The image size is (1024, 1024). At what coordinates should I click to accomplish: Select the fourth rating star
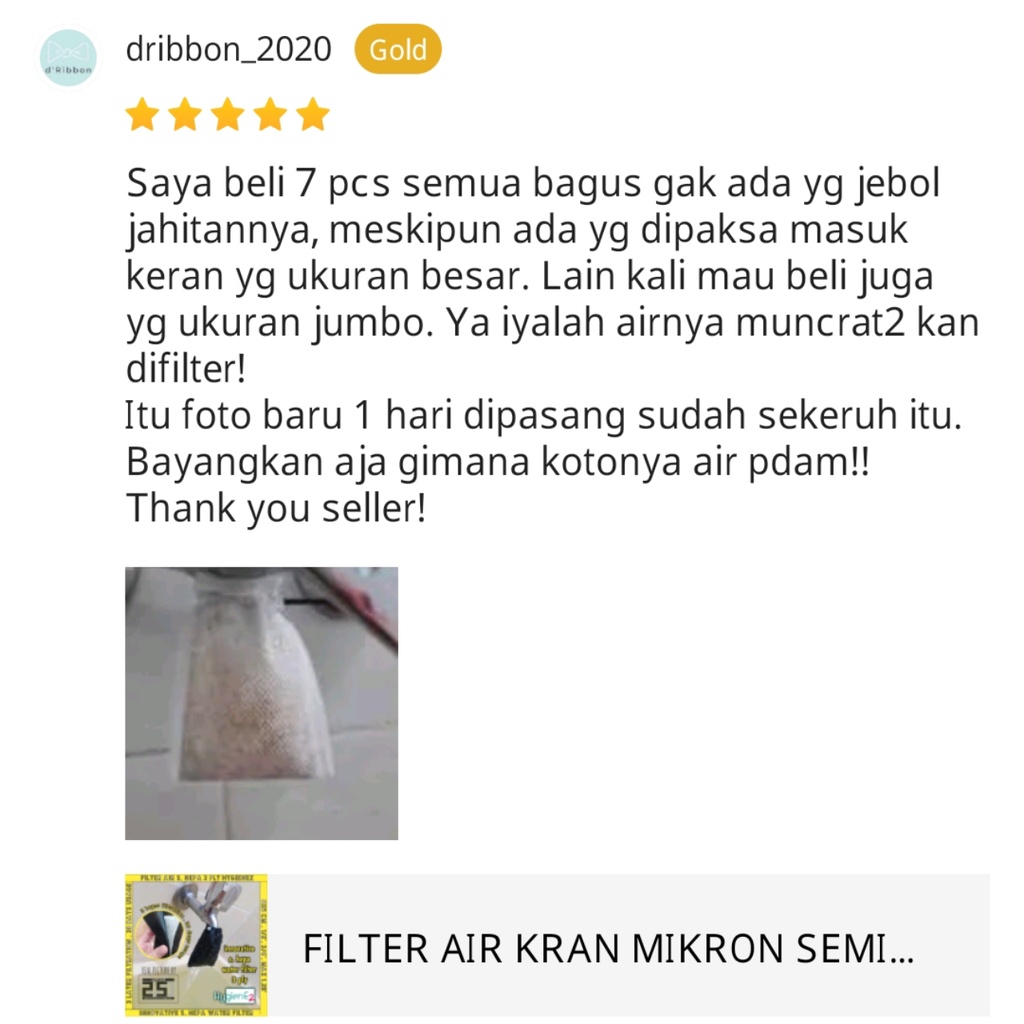[270, 114]
